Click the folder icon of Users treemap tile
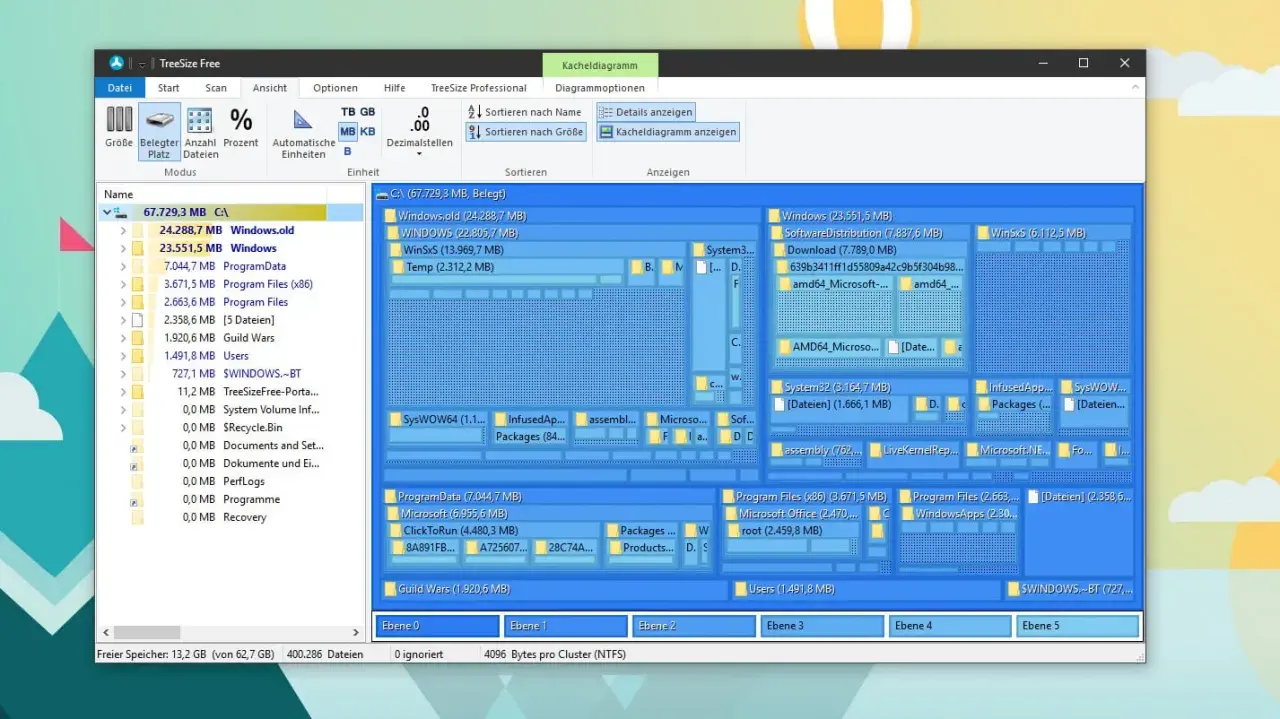 tap(742, 590)
